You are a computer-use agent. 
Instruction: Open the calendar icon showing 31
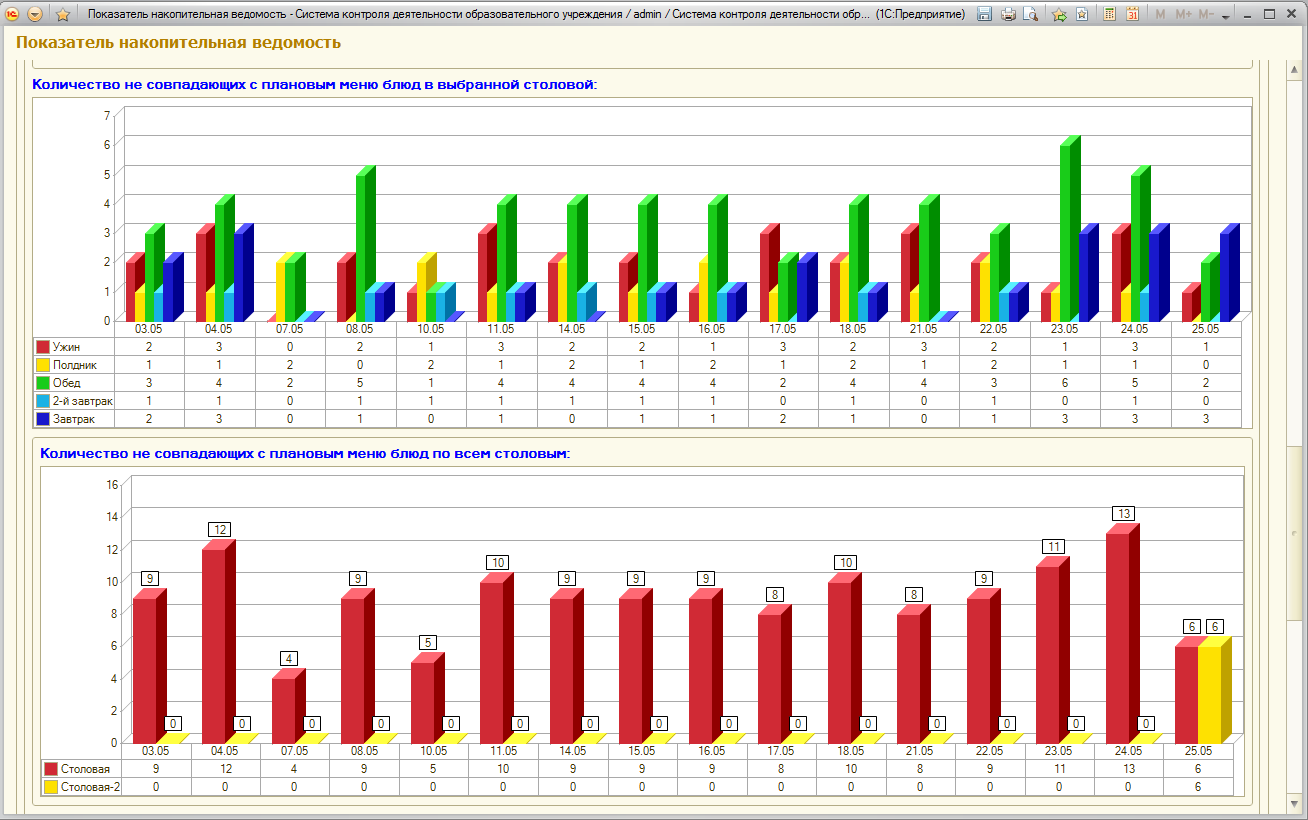click(1133, 14)
